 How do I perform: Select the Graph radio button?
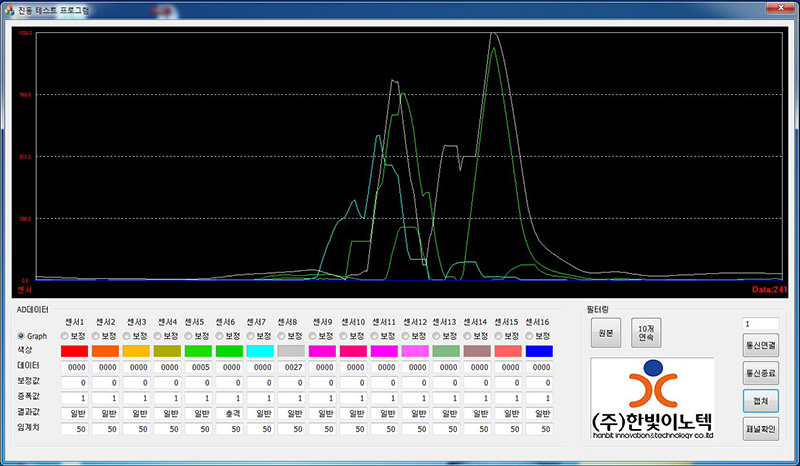point(22,336)
